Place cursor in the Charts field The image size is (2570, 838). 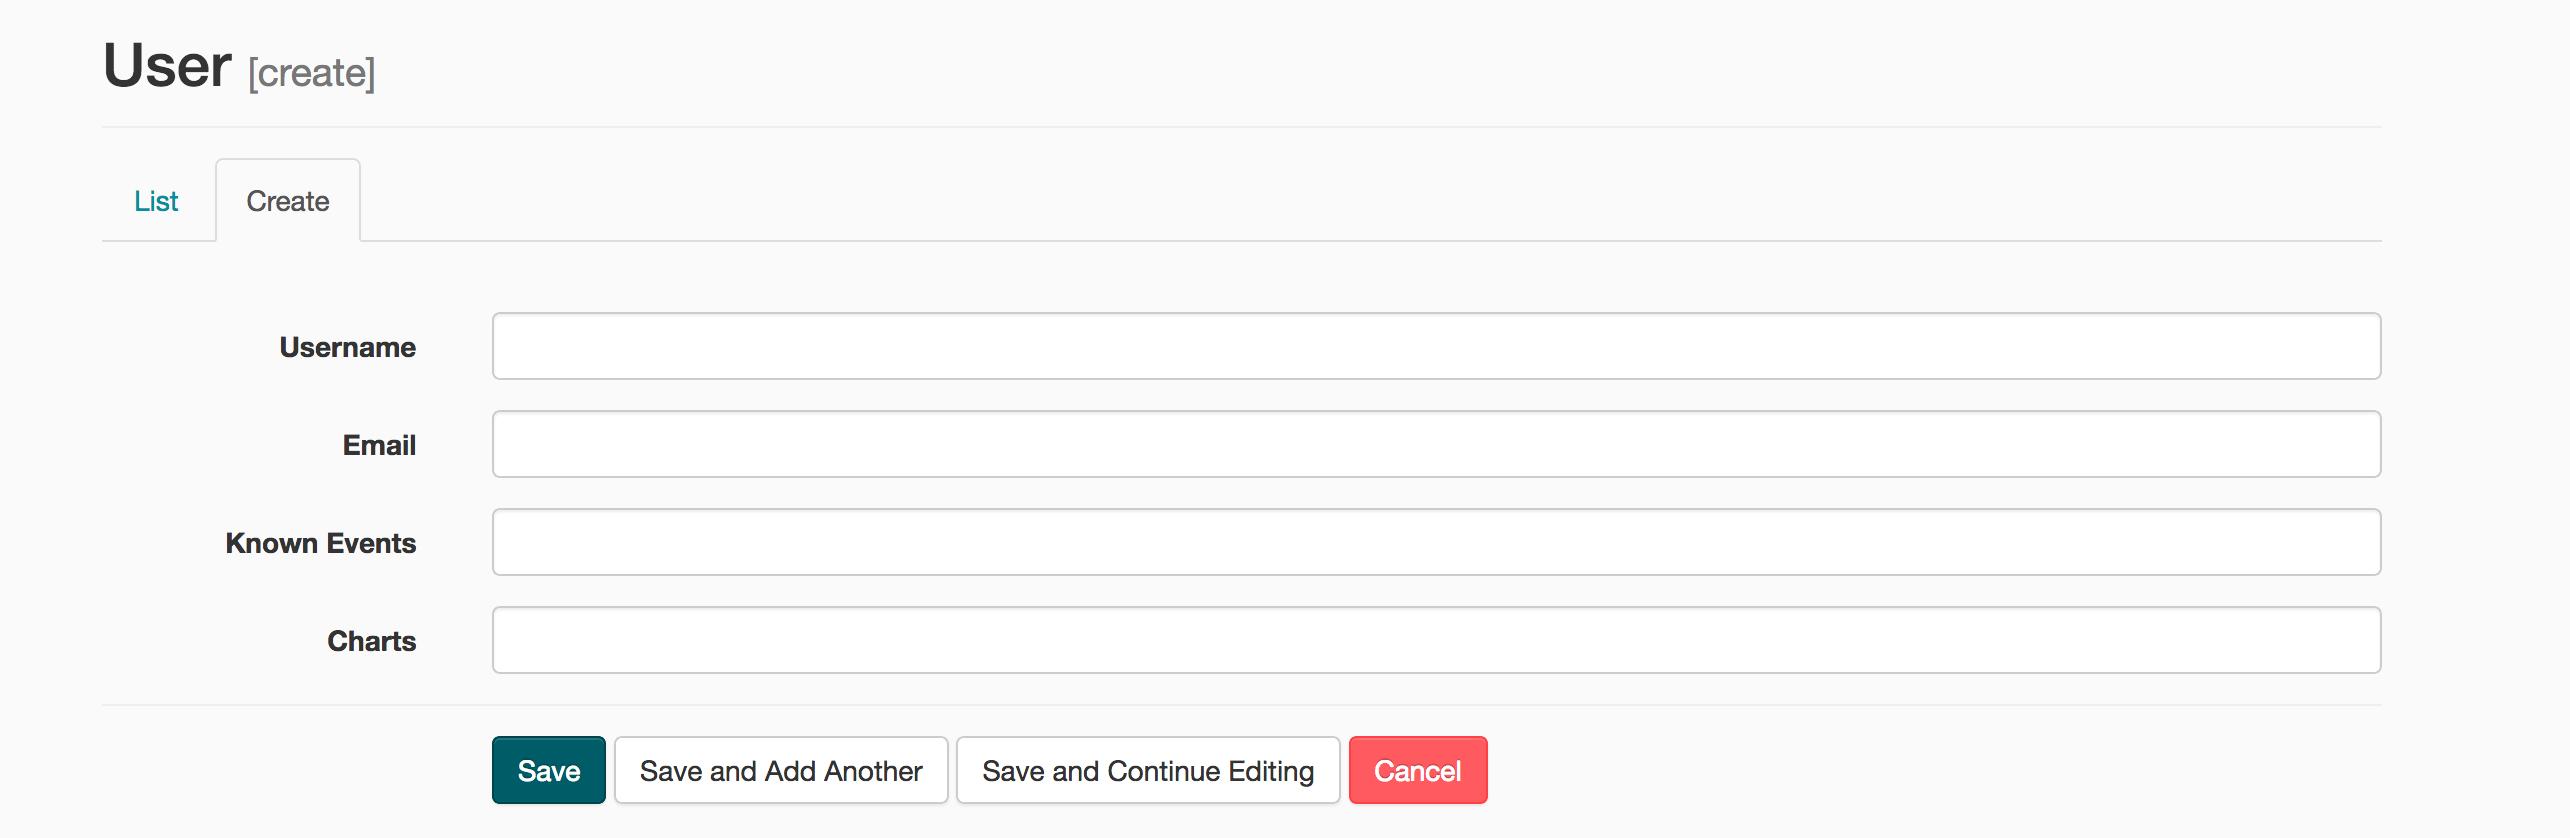point(1436,640)
